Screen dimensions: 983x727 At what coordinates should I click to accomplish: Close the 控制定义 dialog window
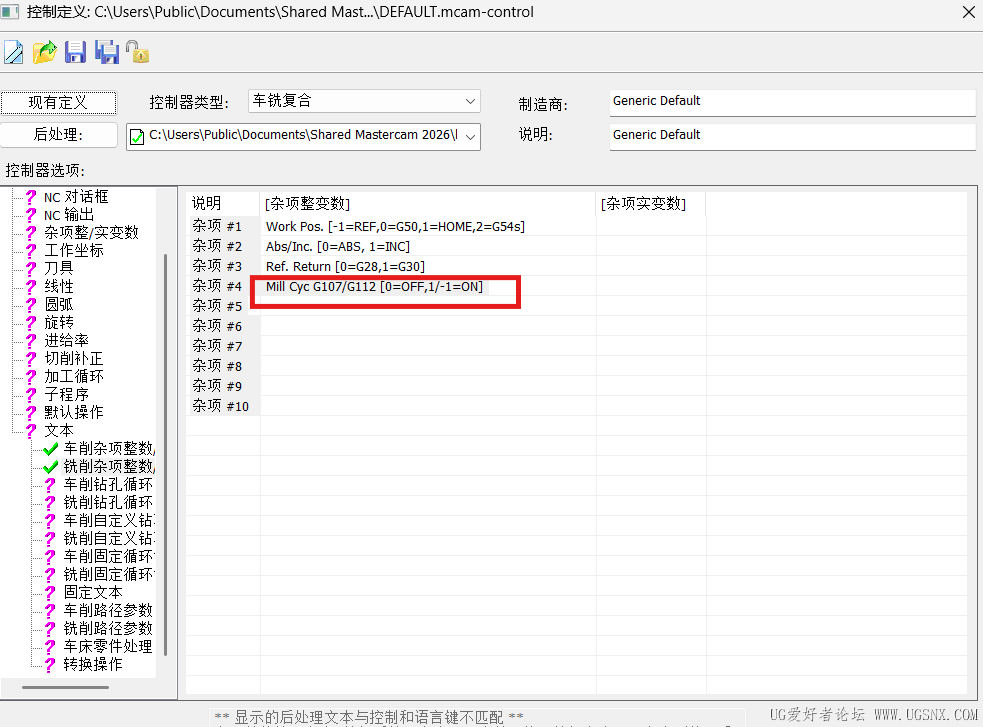(968, 12)
